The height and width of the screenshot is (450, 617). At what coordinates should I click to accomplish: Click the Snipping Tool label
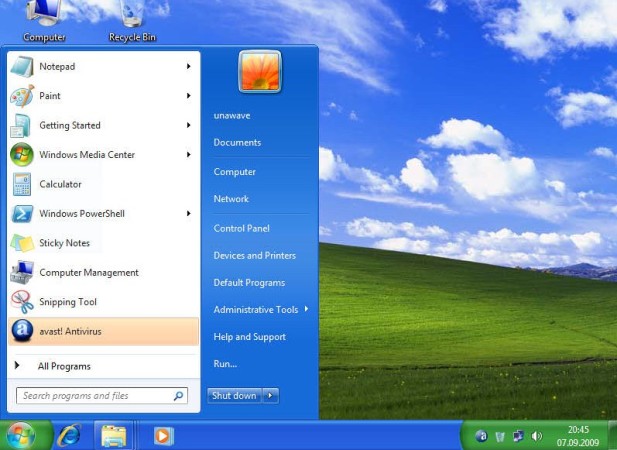68,302
